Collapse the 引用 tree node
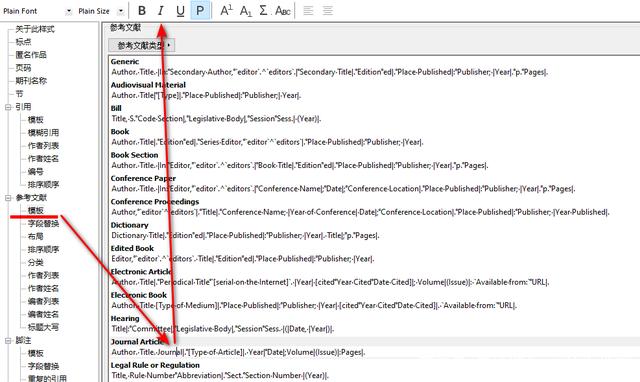Image resolution: width=640 pixels, height=382 pixels. click(8, 107)
